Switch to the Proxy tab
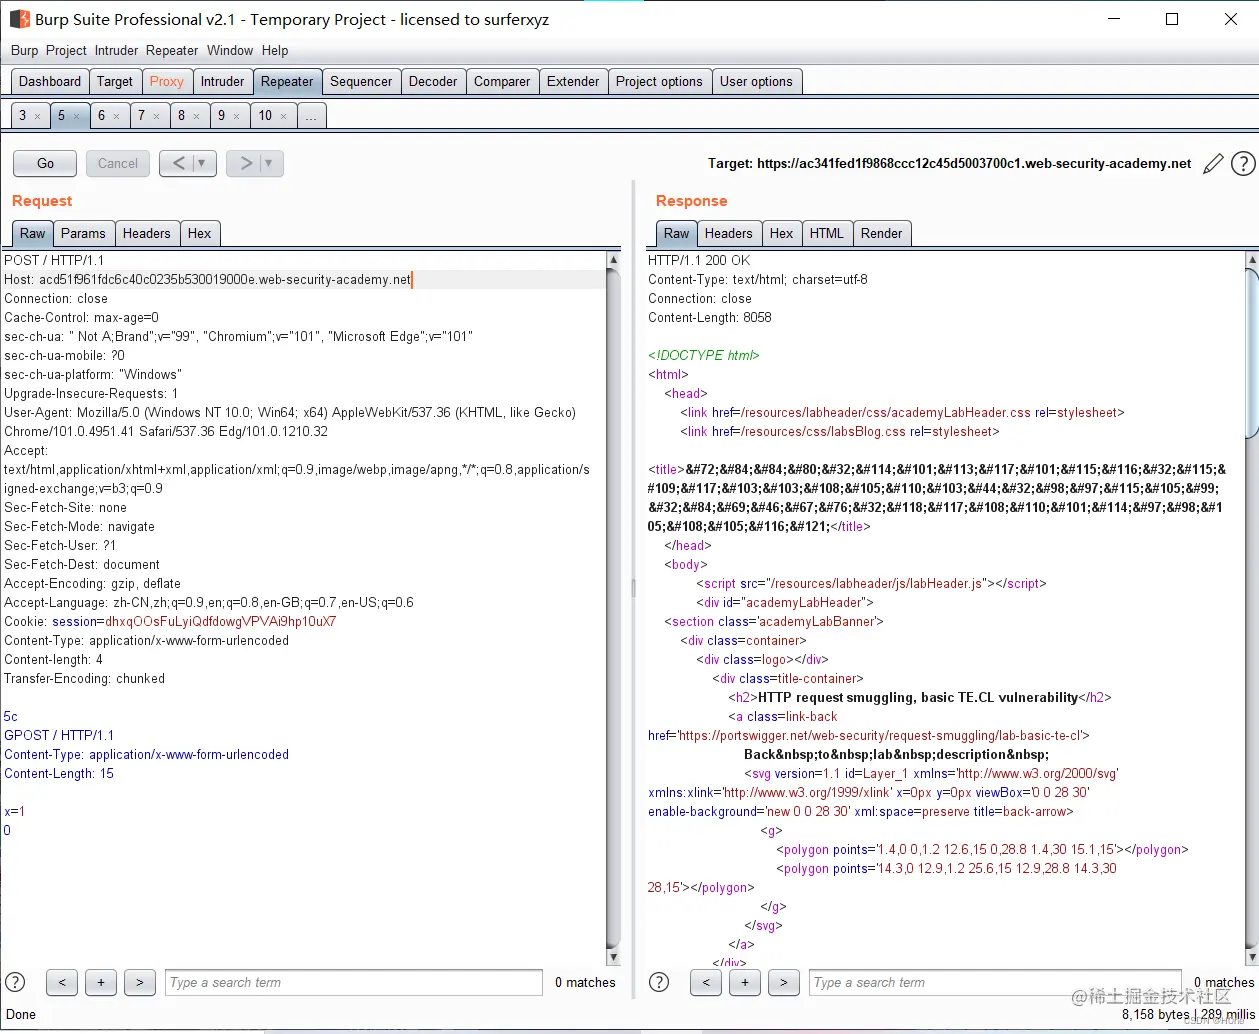 167,82
